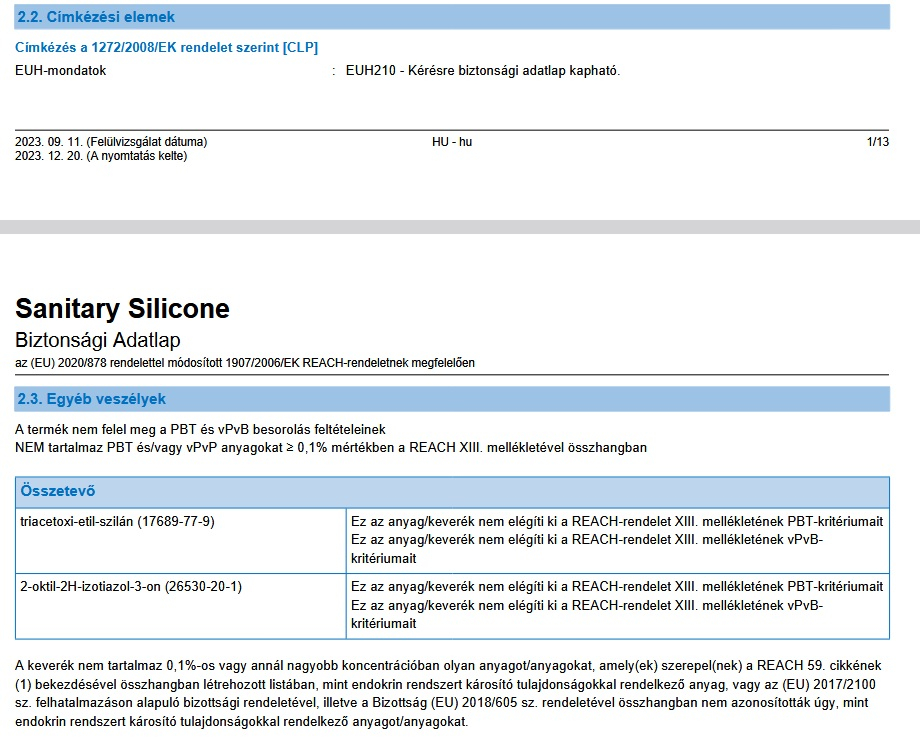The image size is (920, 745).
Task: Click the '2.3. Egyéb veszélyek' section header
Action: pos(92,399)
